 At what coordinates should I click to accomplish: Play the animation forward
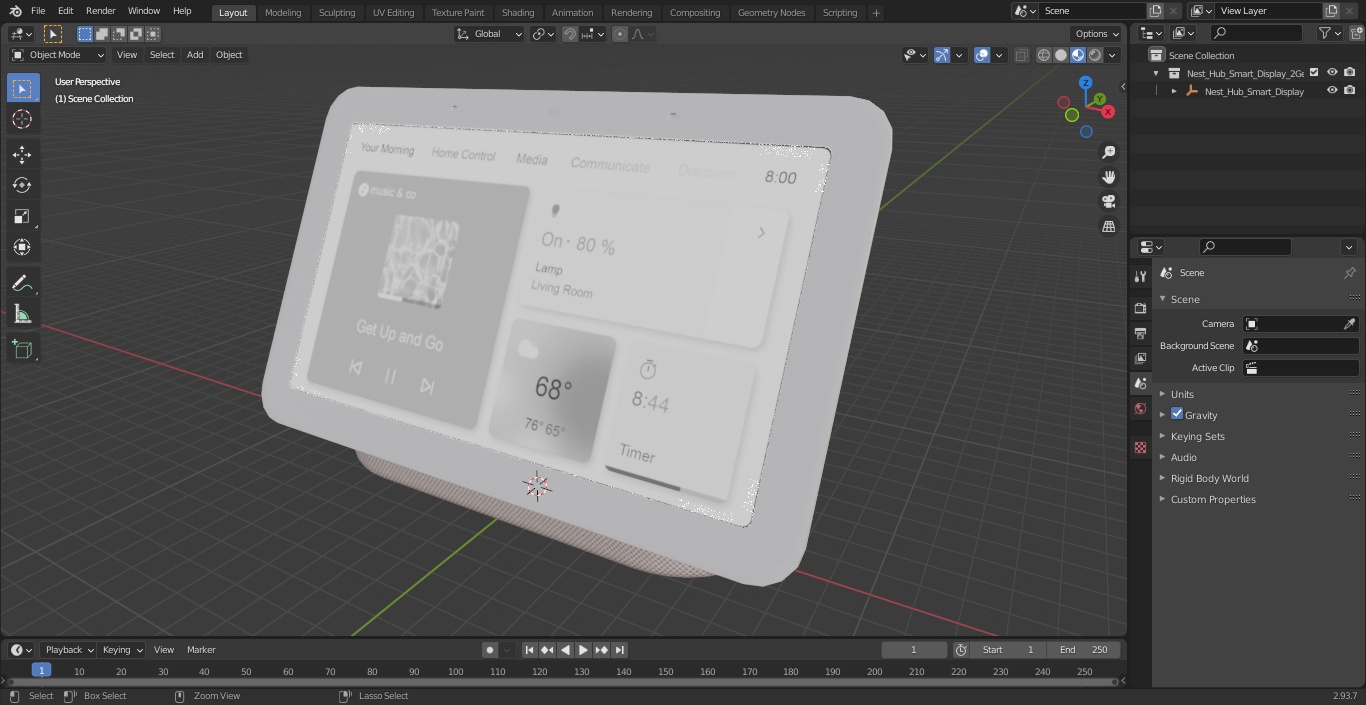(x=583, y=650)
